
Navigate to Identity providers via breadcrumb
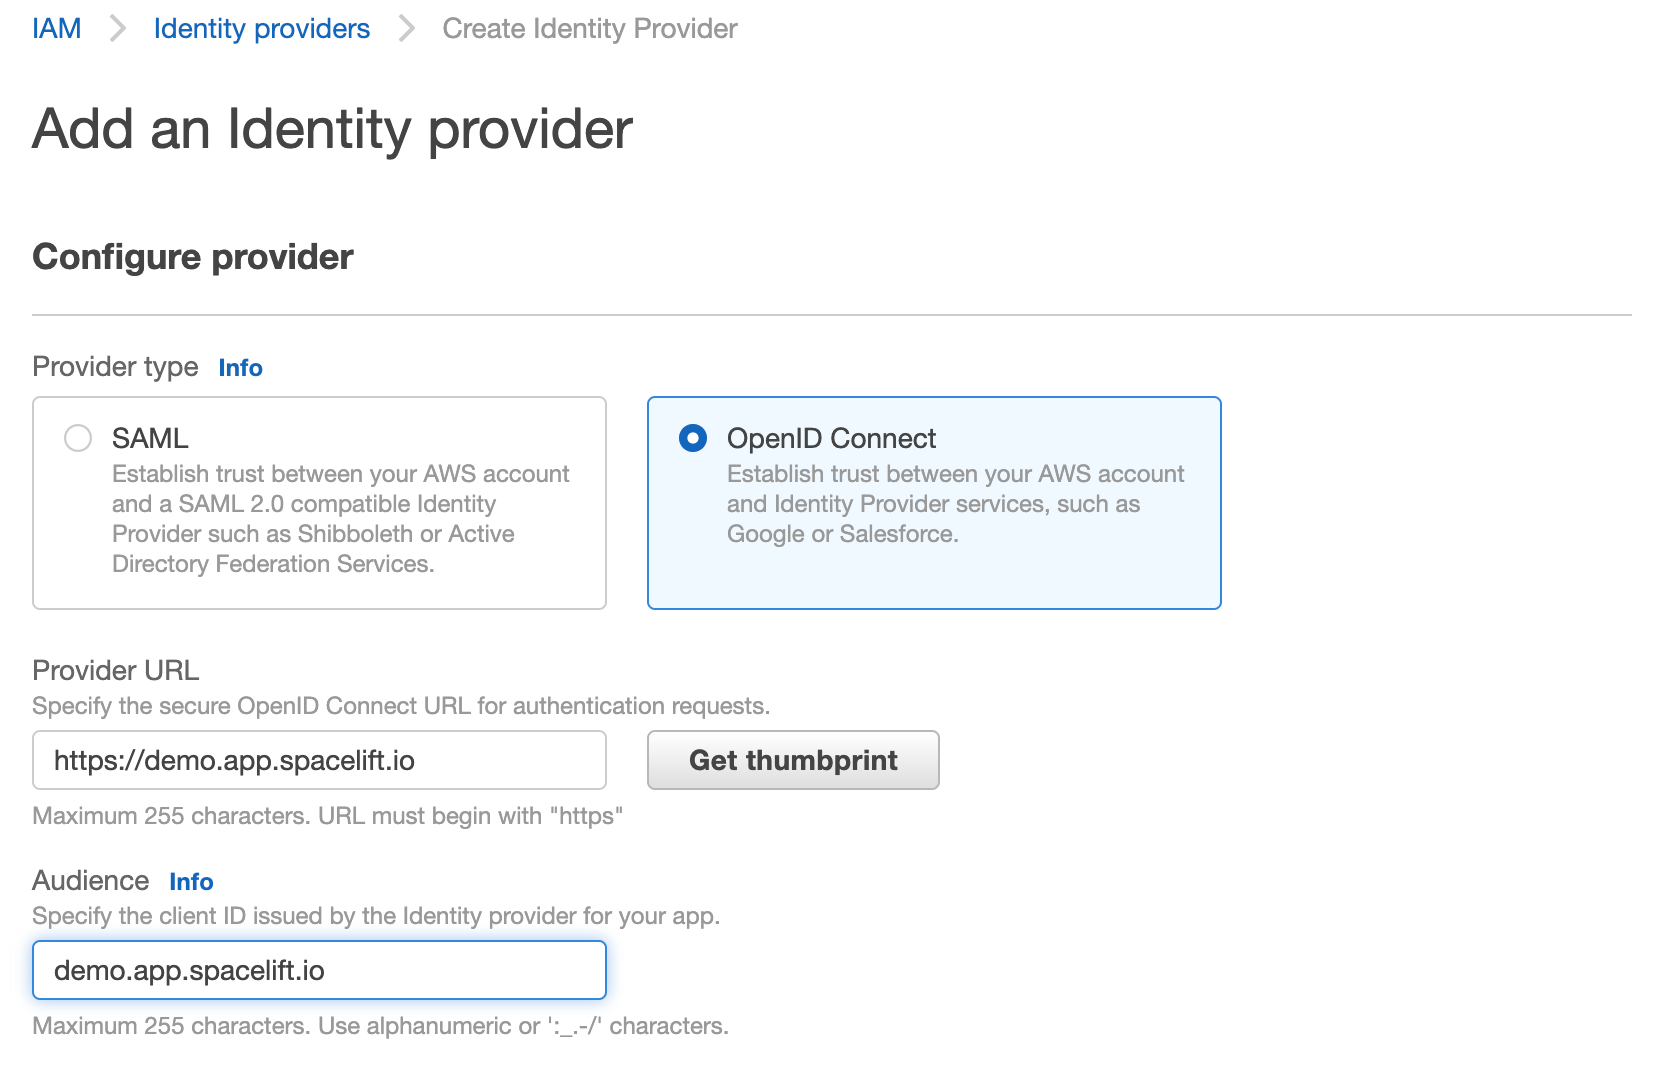pyautogui.click(x=261, y=28)
